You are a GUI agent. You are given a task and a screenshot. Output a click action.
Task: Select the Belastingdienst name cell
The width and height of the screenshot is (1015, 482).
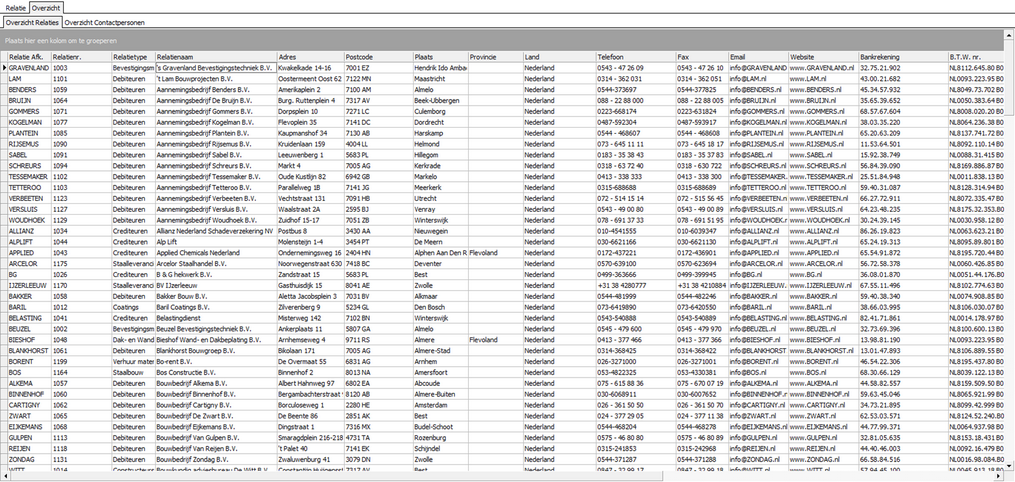click(x=216, y=318)
